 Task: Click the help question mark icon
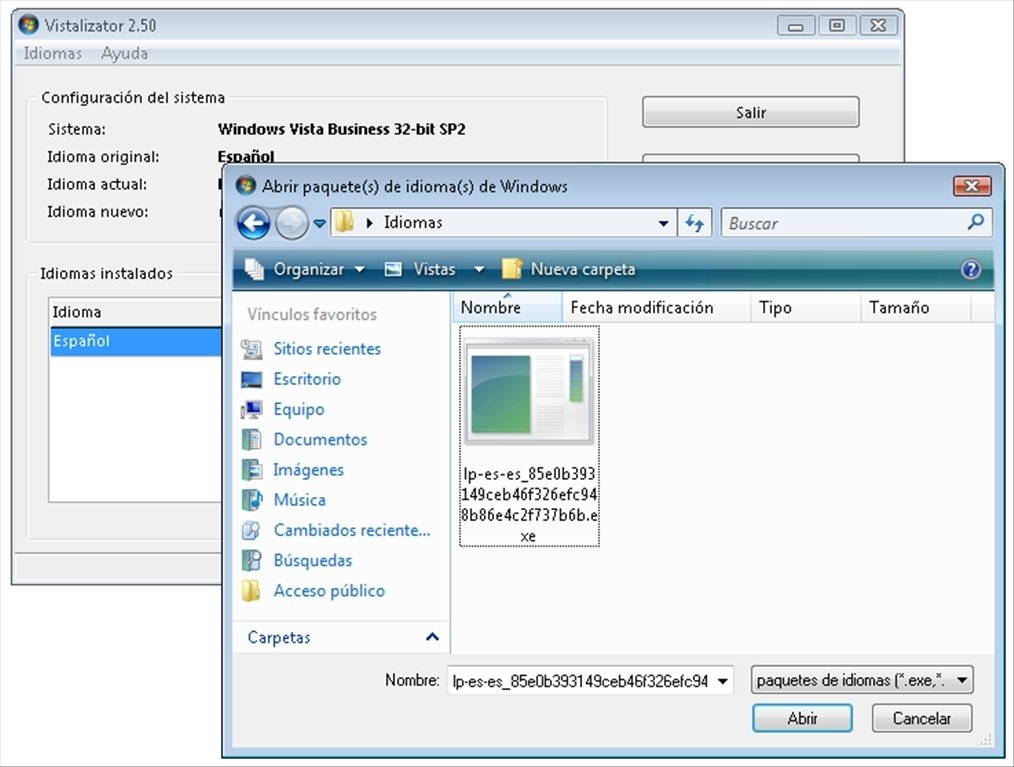[x=971, y=269]
